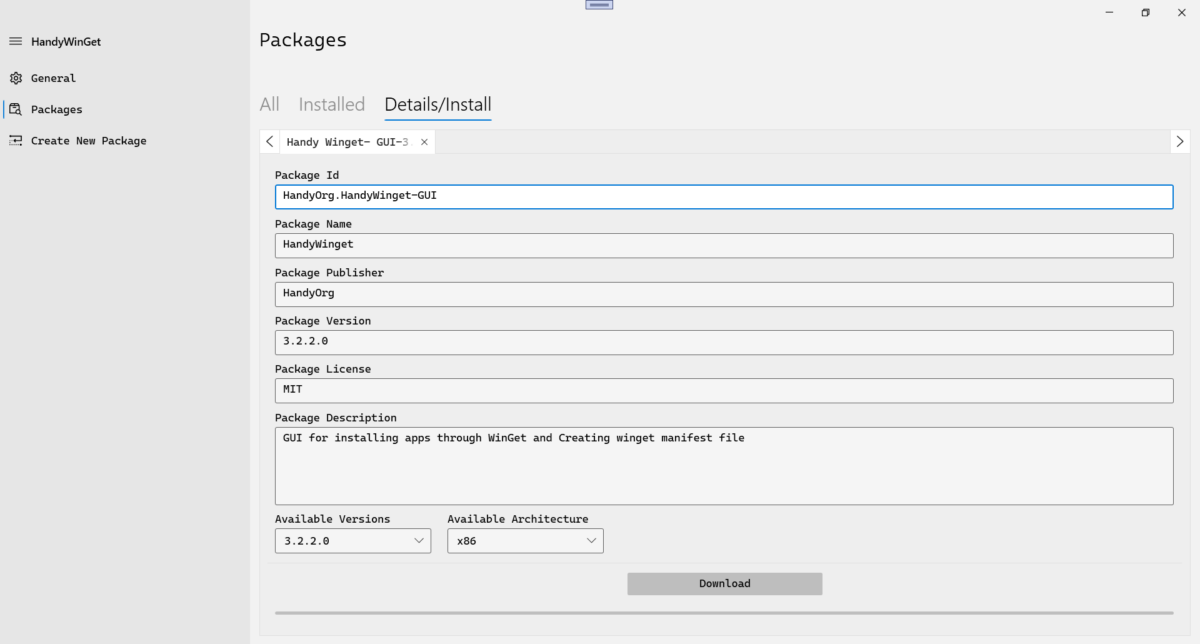Close the HandyWinGet window
Image resolution: width=1200 pixels, height=644 pixels.
pyautogui.click(x=1182, y=12)
